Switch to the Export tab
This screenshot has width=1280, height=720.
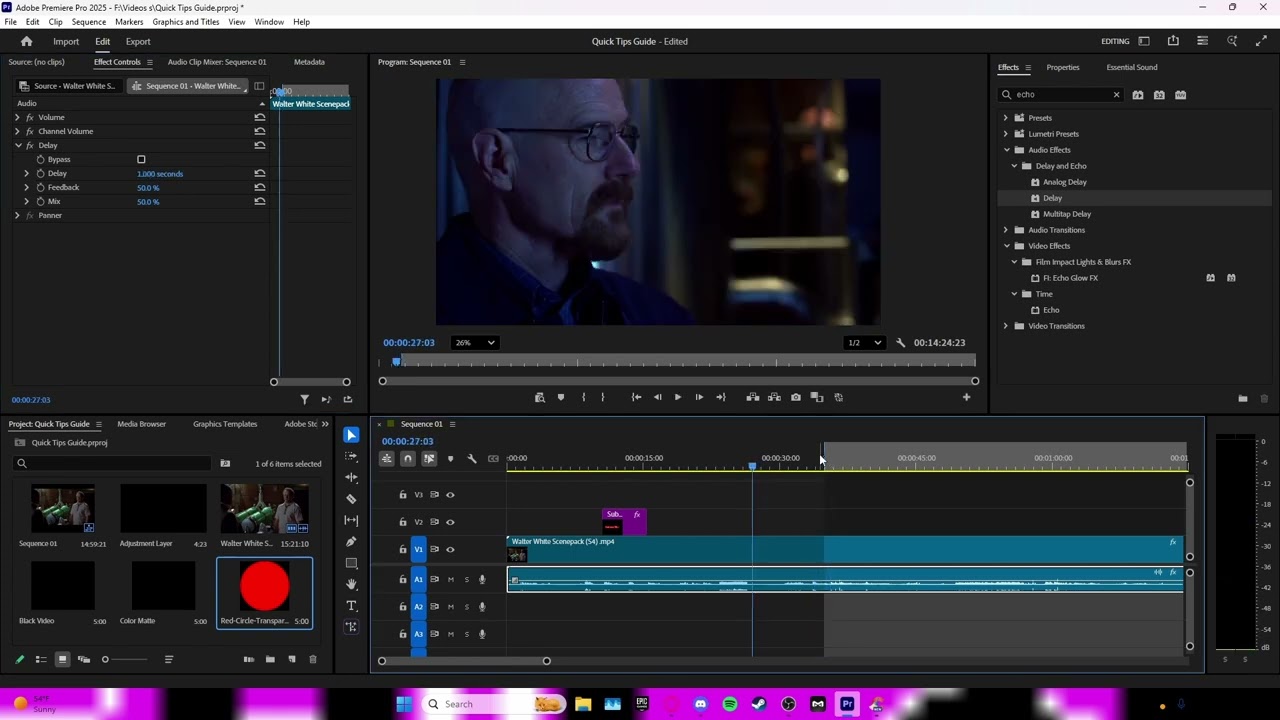click(x=138, y=41)
